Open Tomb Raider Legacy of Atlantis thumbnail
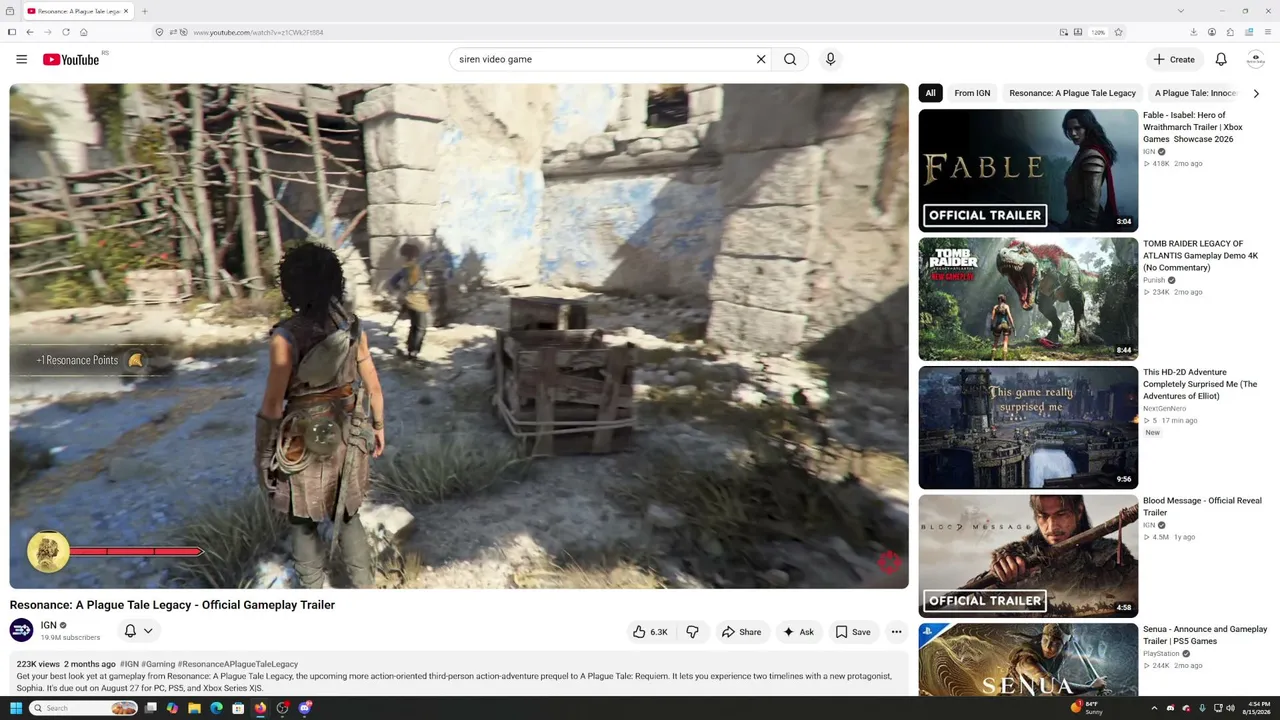1280x720 pixels. (x=1028, y=299)
